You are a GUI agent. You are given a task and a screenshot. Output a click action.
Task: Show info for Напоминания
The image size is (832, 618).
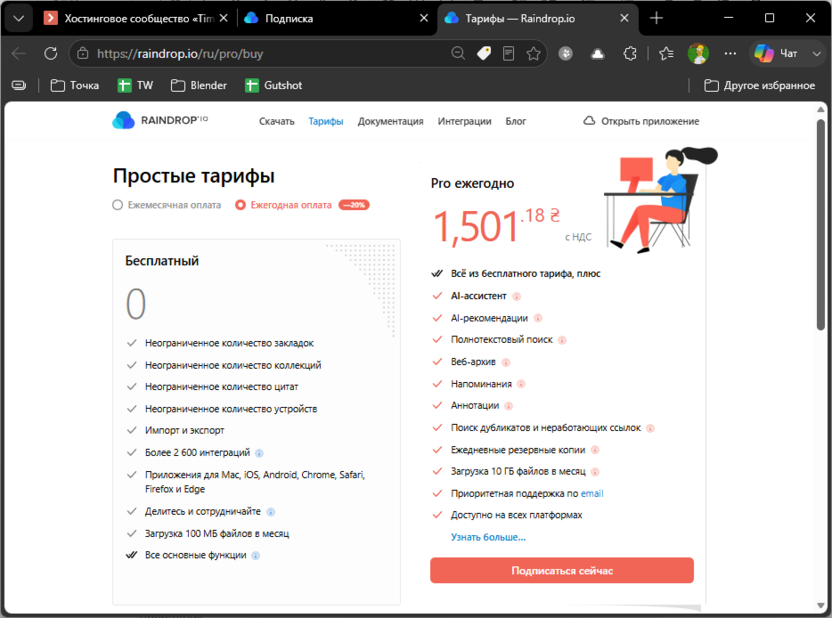pyautogui.click(x=521, y=384)
